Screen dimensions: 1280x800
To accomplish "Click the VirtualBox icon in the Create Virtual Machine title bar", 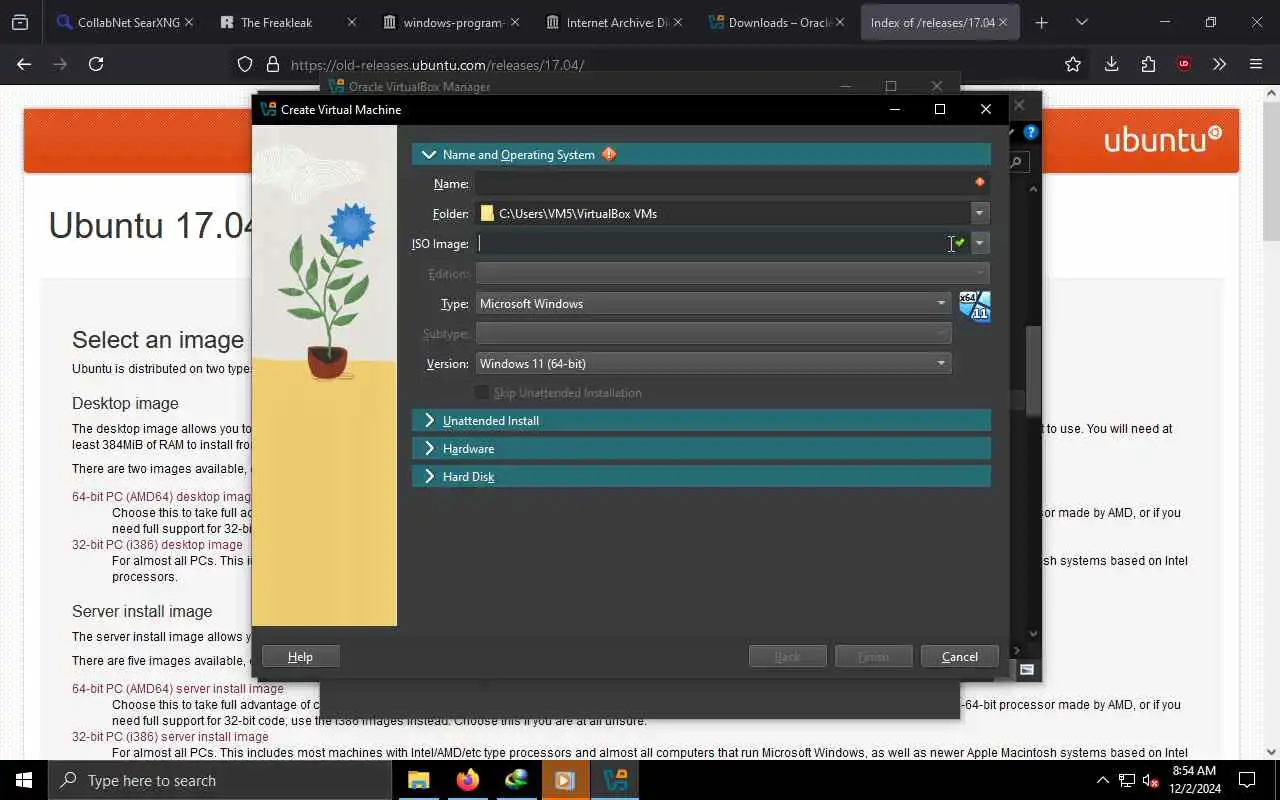I will click(268, 109).
